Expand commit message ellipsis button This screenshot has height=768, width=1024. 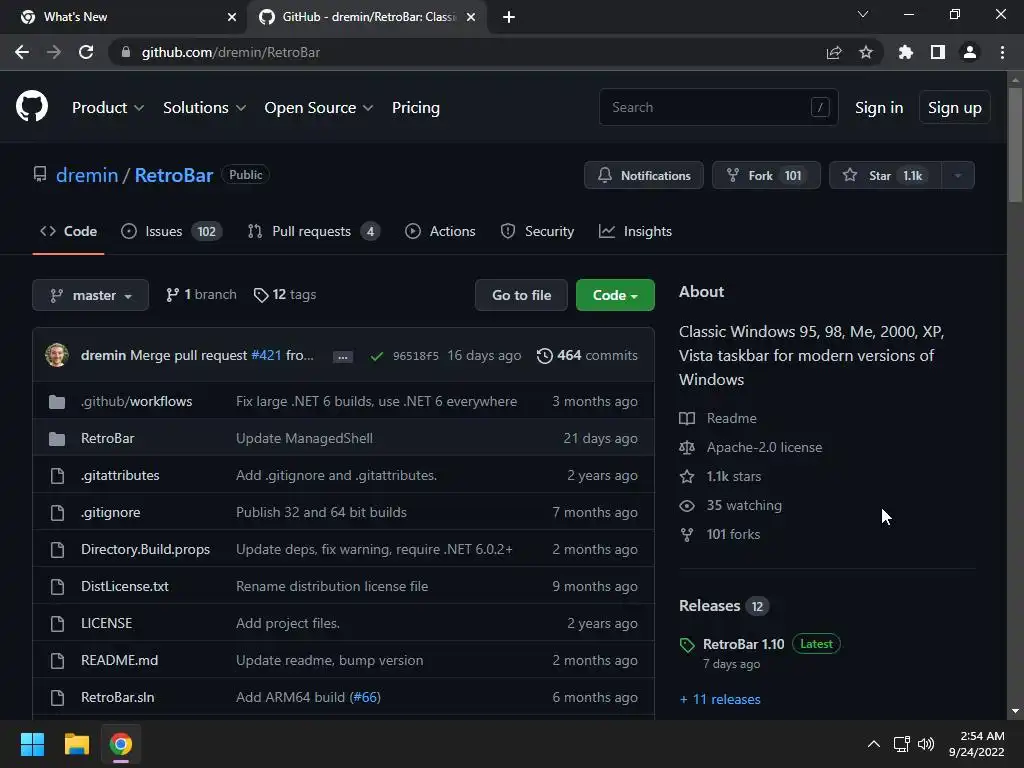coord(343,357)
